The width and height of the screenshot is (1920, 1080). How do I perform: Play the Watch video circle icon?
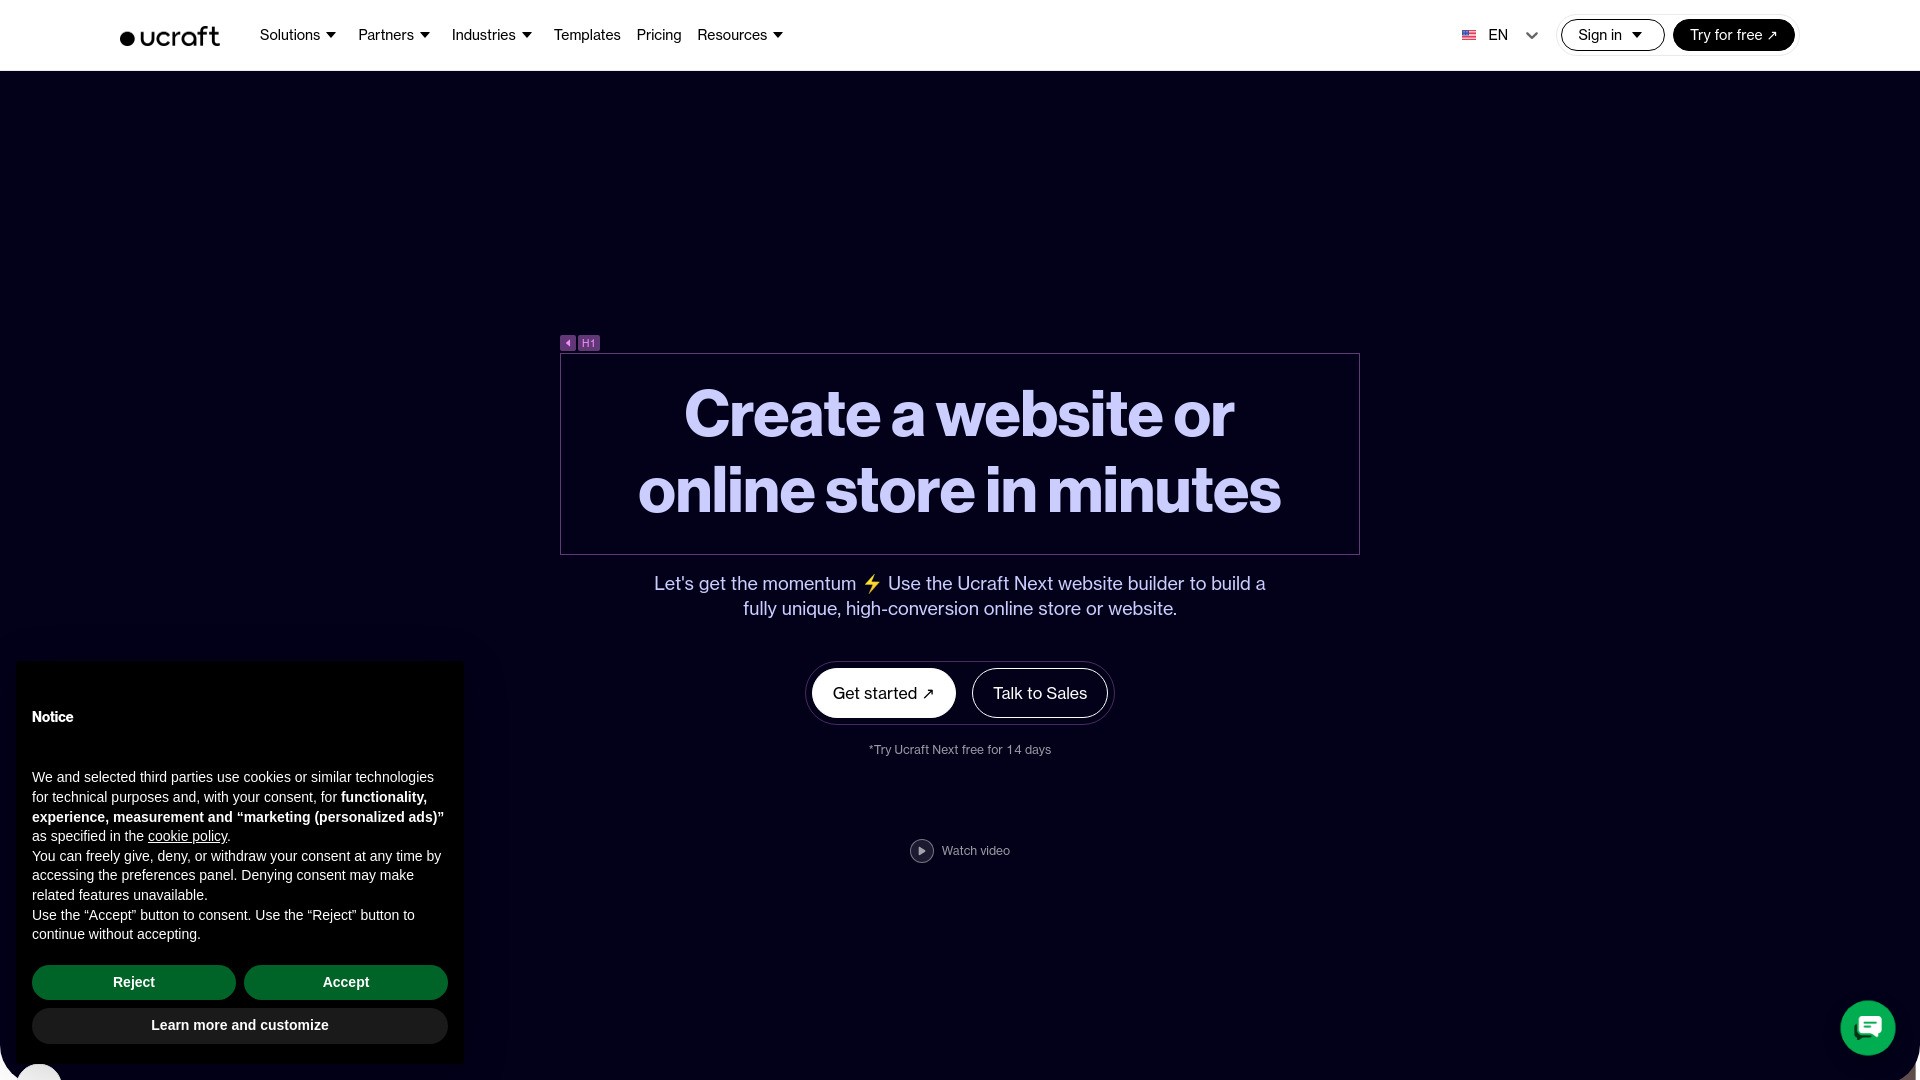pyautogui.click(x=921, y=851)
